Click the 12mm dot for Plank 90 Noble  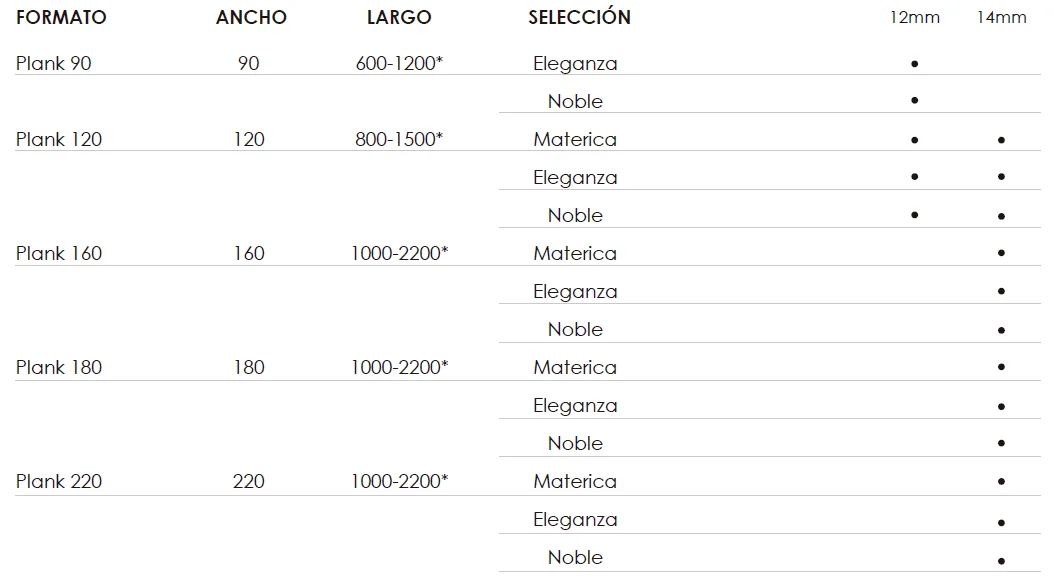(x=914, y=100)
